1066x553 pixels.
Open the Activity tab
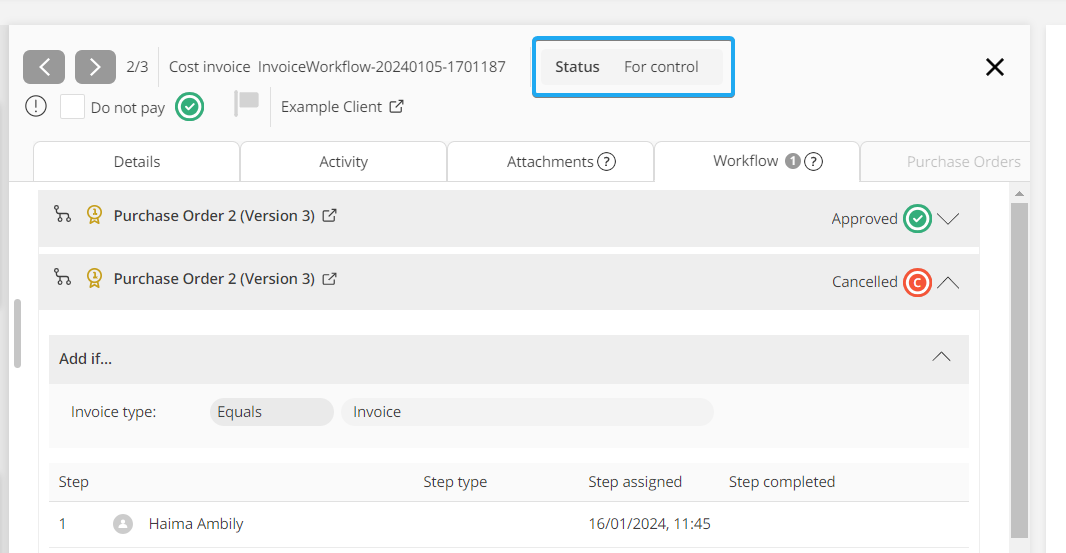click(x=343, y=161)
